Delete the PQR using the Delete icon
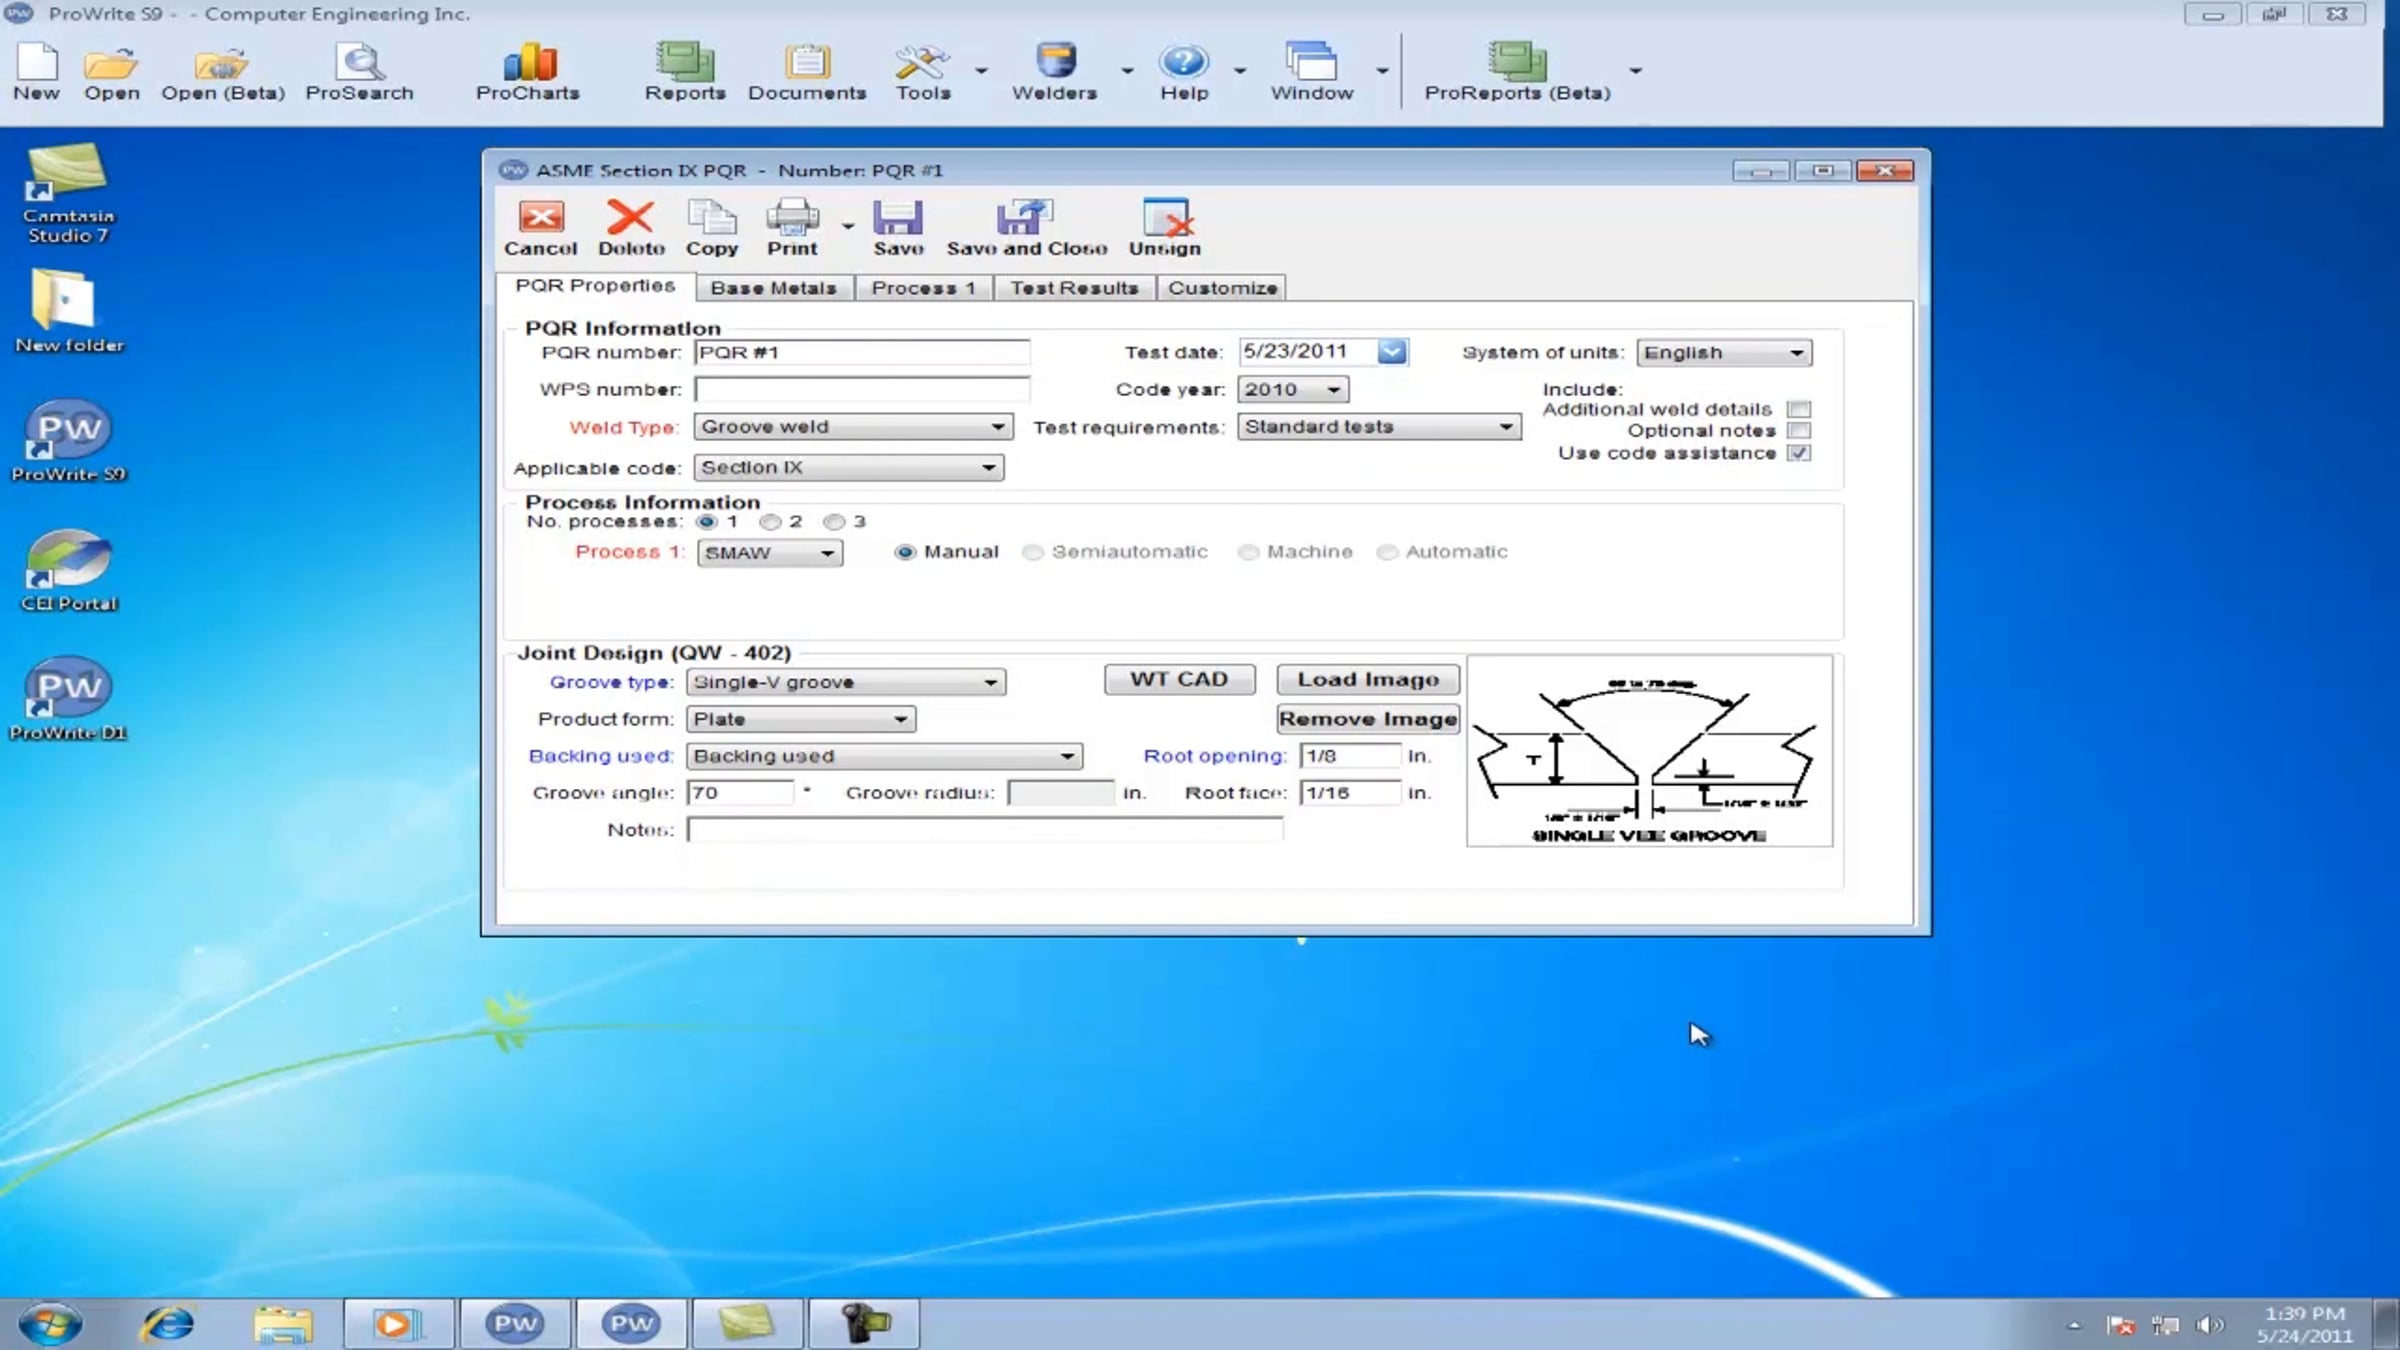This screenshot has height=1350, width=2400. pos(631,228)
